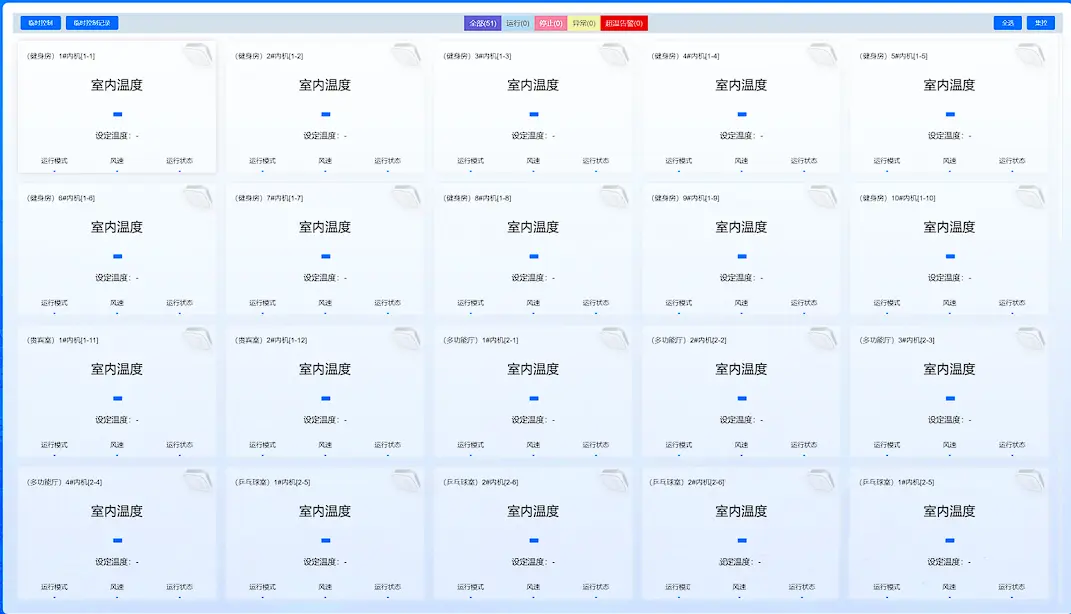Screen dimensions: 1071x614
Task: Select card title (多功能厅) 4#内机[2-4]
Action: (x=64, y=482)
